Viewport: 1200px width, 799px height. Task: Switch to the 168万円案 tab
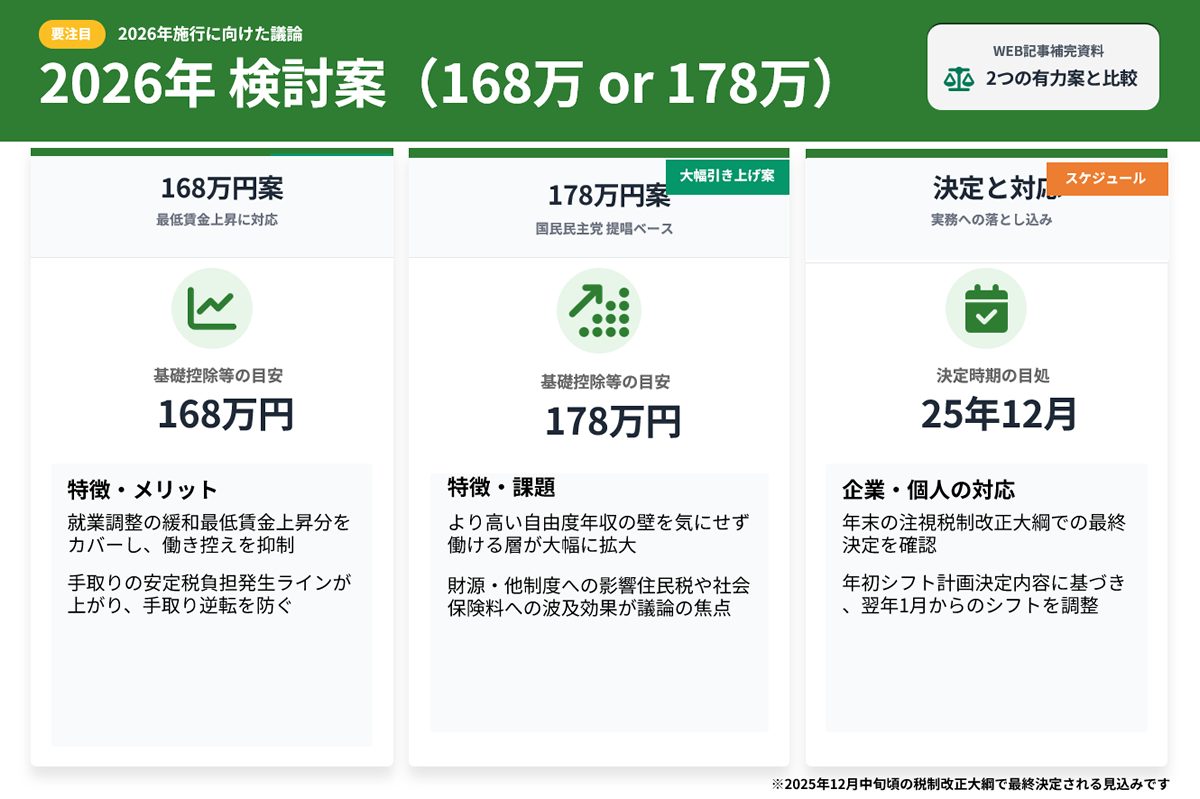tap(211, 189)
